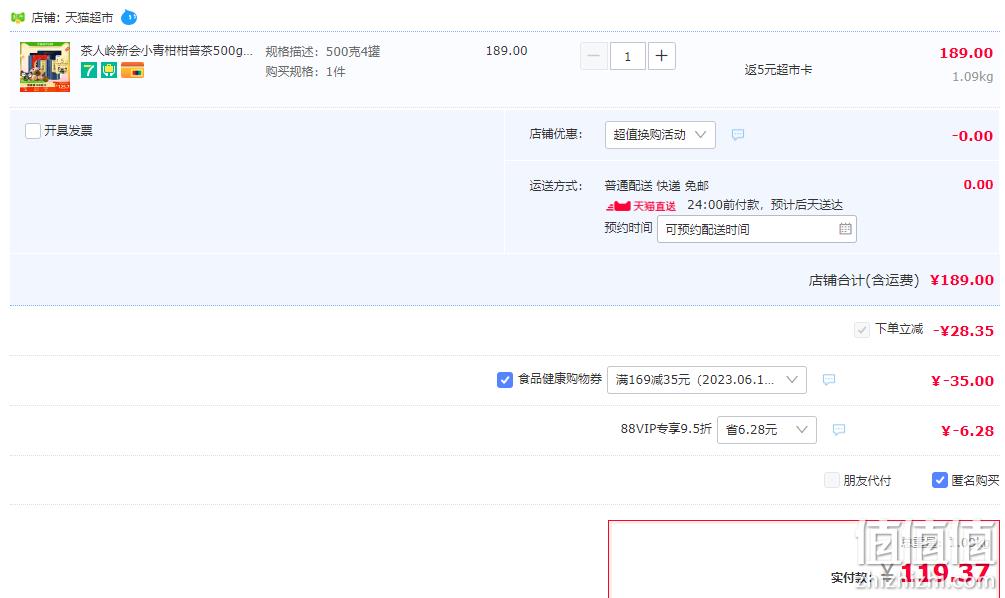Open the calendar icon in delivery time

(x=845, y=229)
